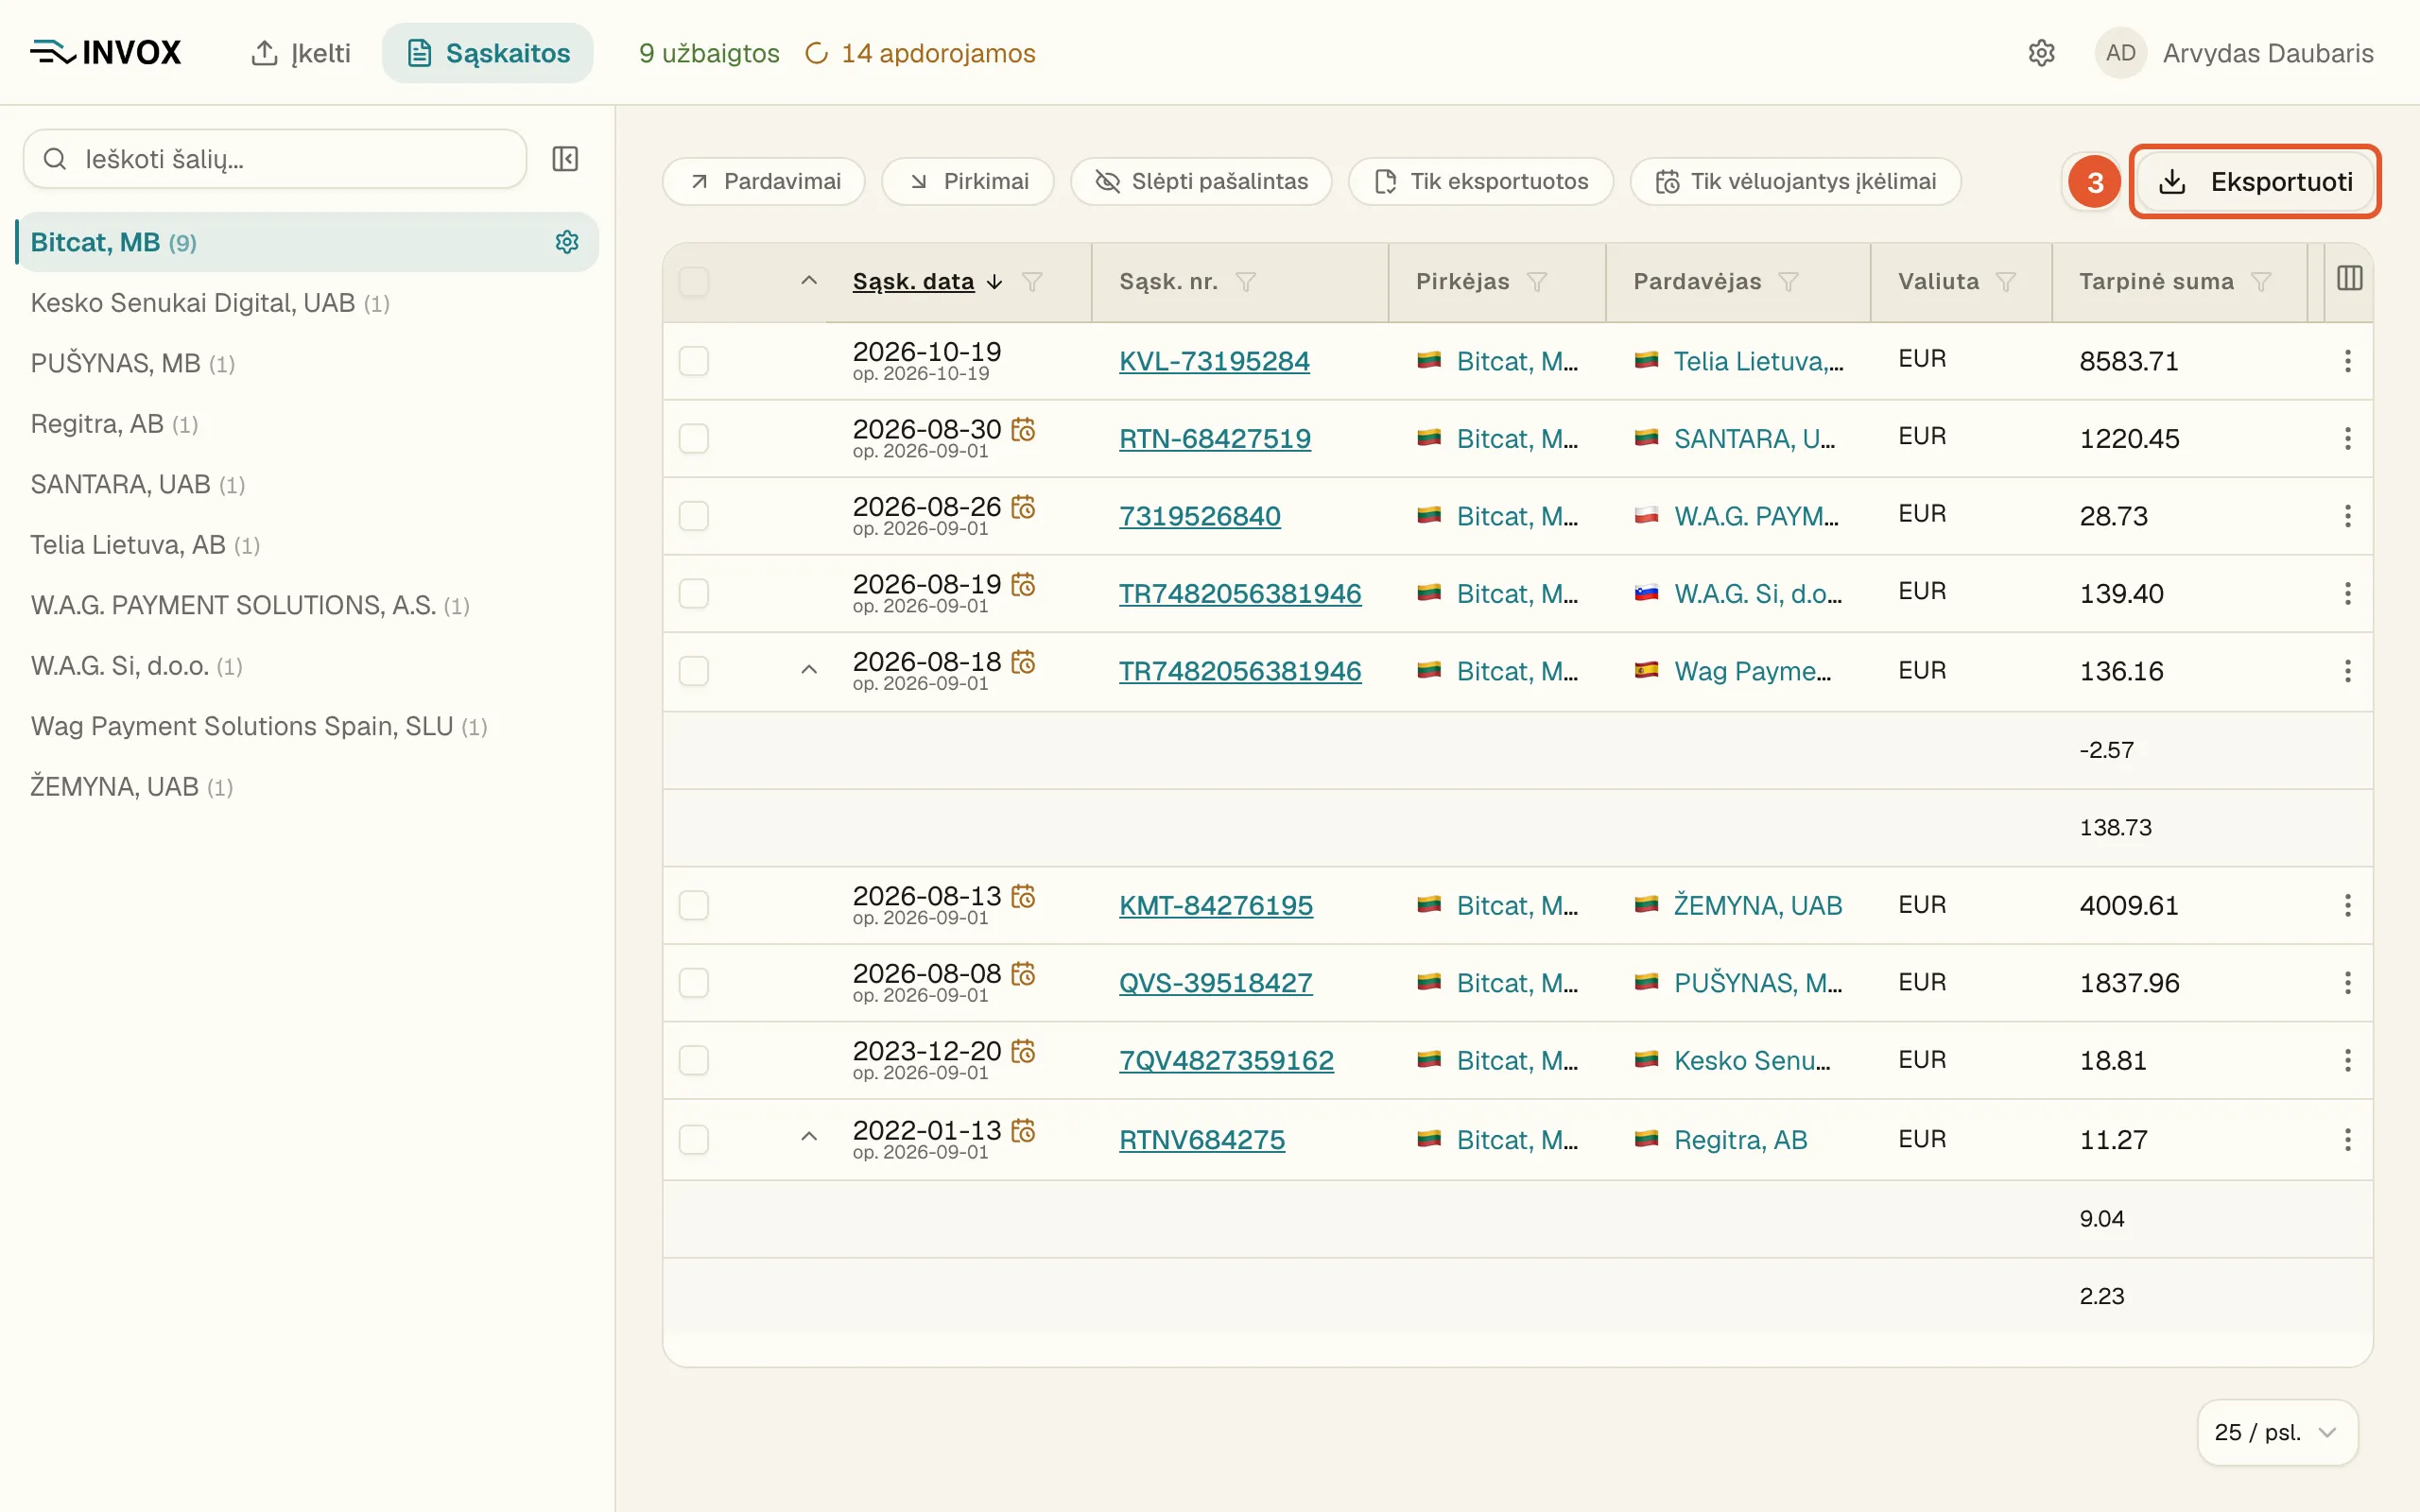
Task: Open the settings gear in top bar
Action: [2041, 53]
